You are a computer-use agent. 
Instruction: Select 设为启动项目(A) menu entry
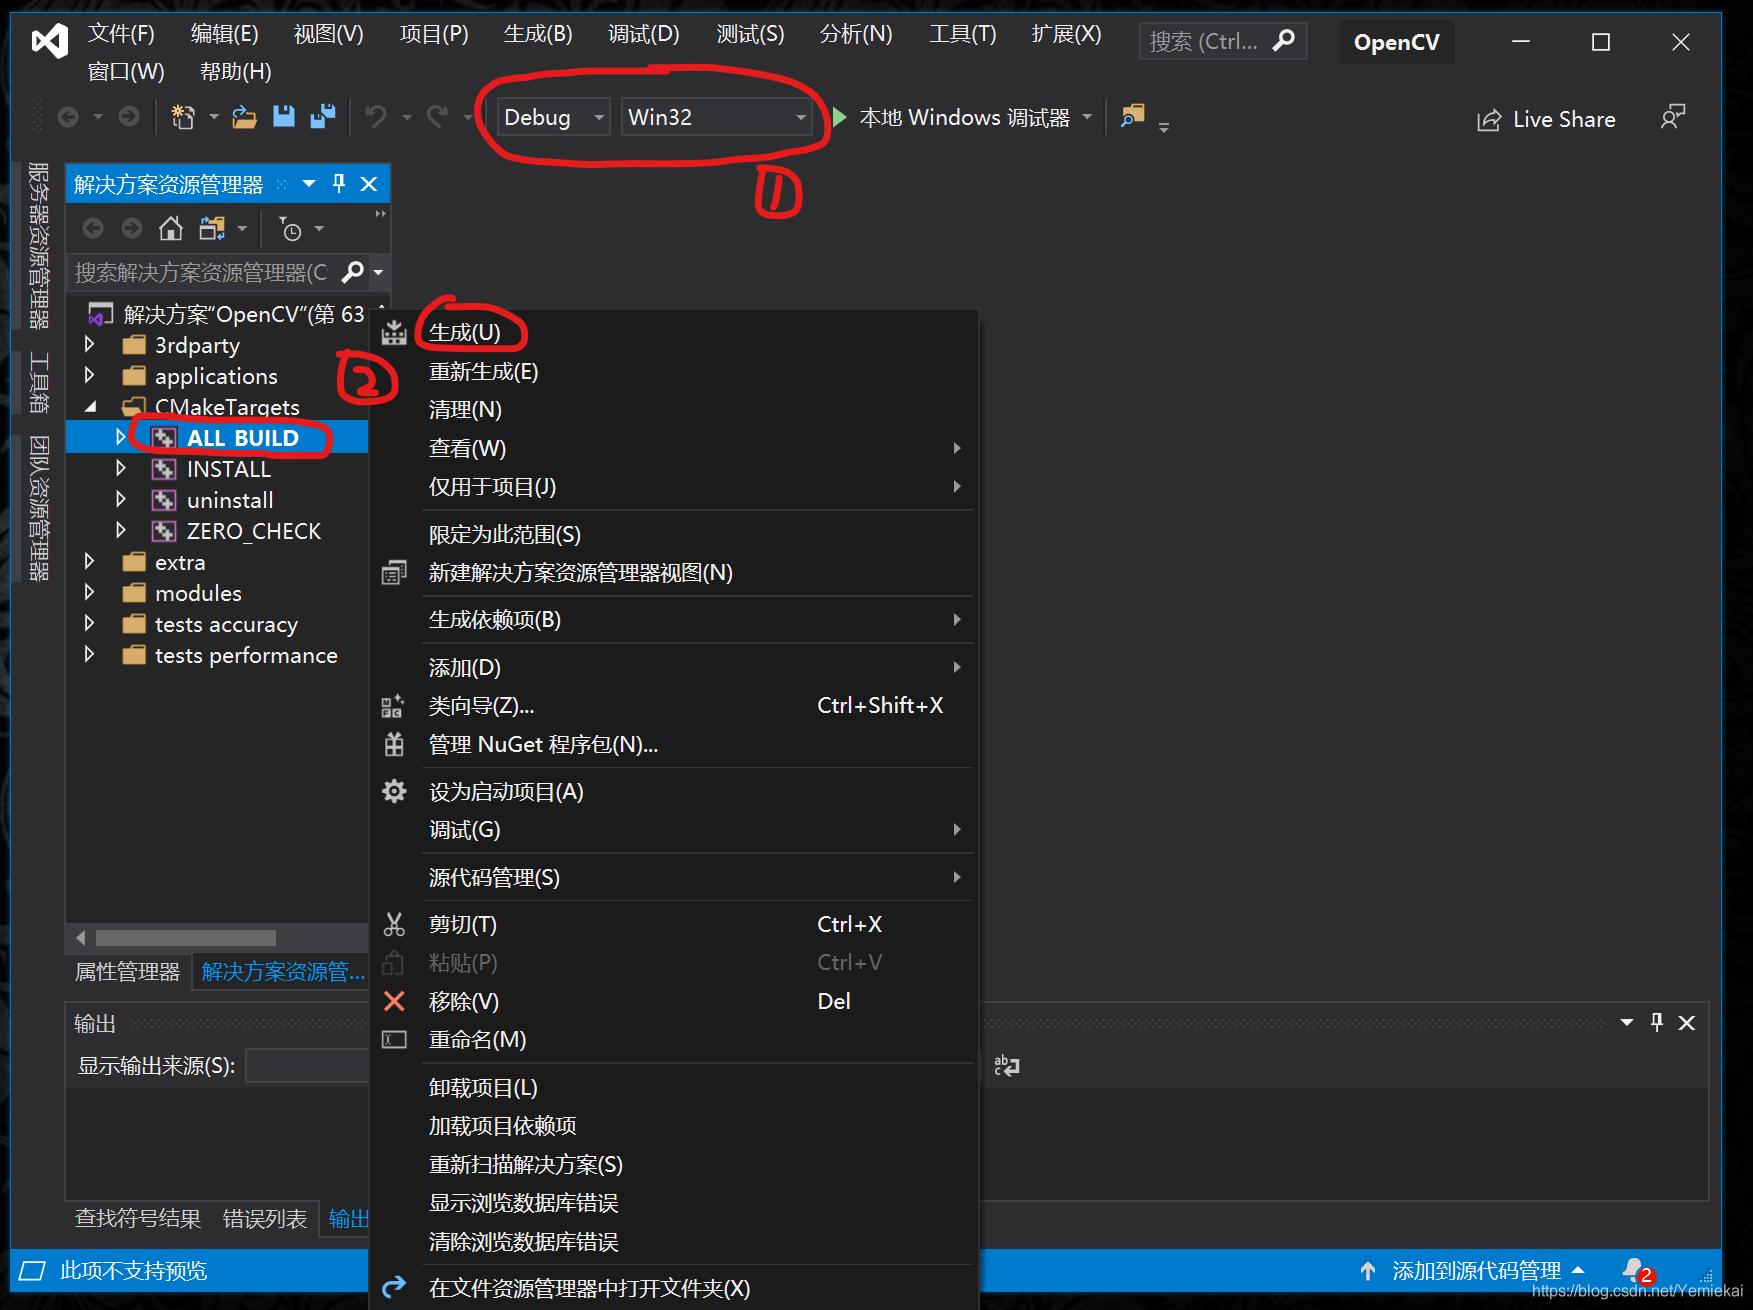[675, 791]
